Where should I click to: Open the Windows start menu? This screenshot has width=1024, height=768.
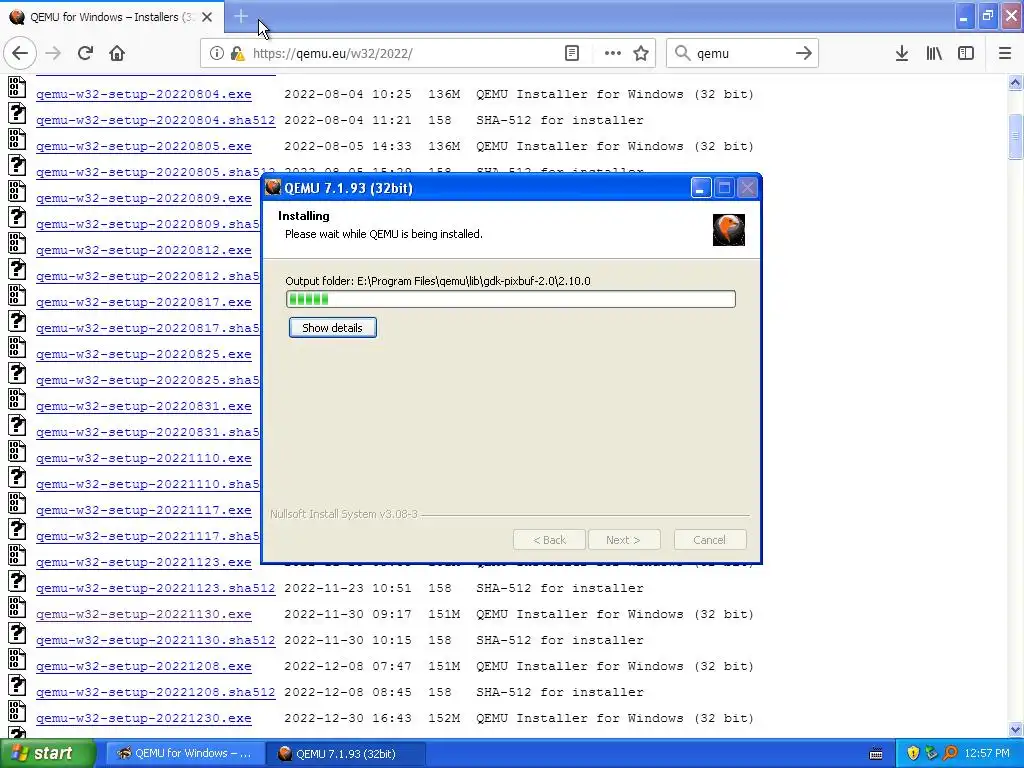tap(48, 754)
